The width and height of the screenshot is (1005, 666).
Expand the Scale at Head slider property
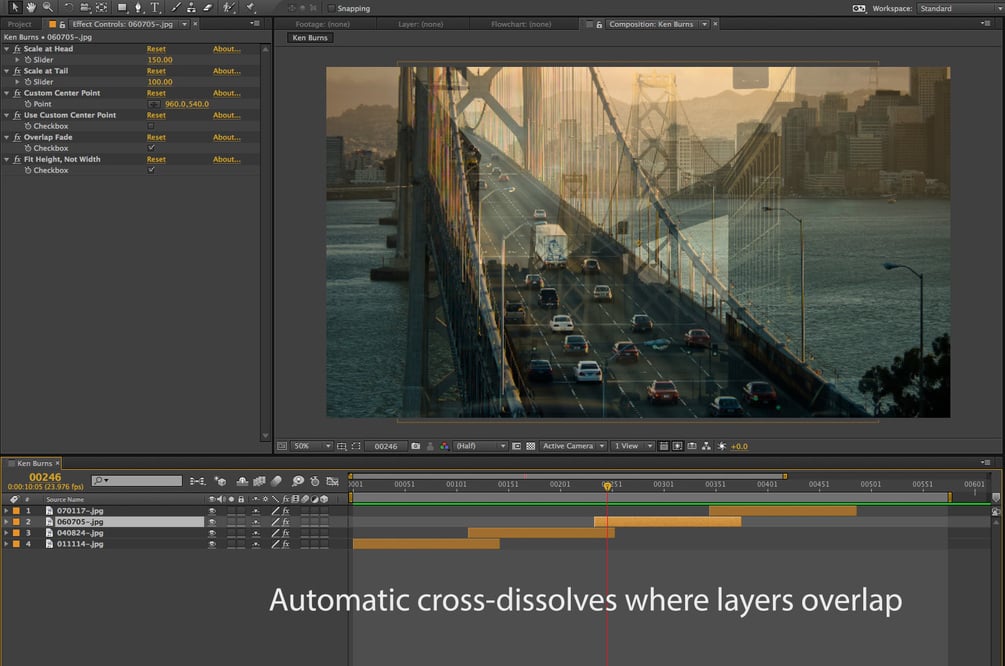click(x=17, y=60)
